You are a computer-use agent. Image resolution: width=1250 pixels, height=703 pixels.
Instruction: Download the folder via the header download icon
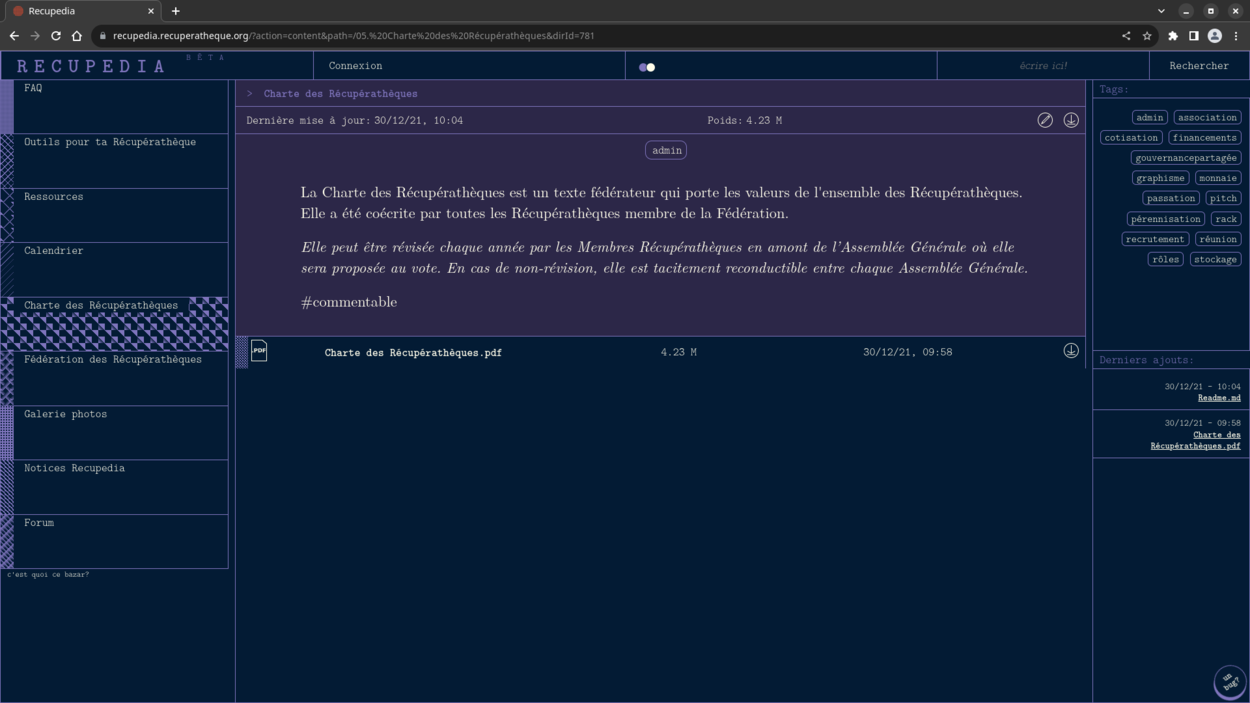point(1071,120)
